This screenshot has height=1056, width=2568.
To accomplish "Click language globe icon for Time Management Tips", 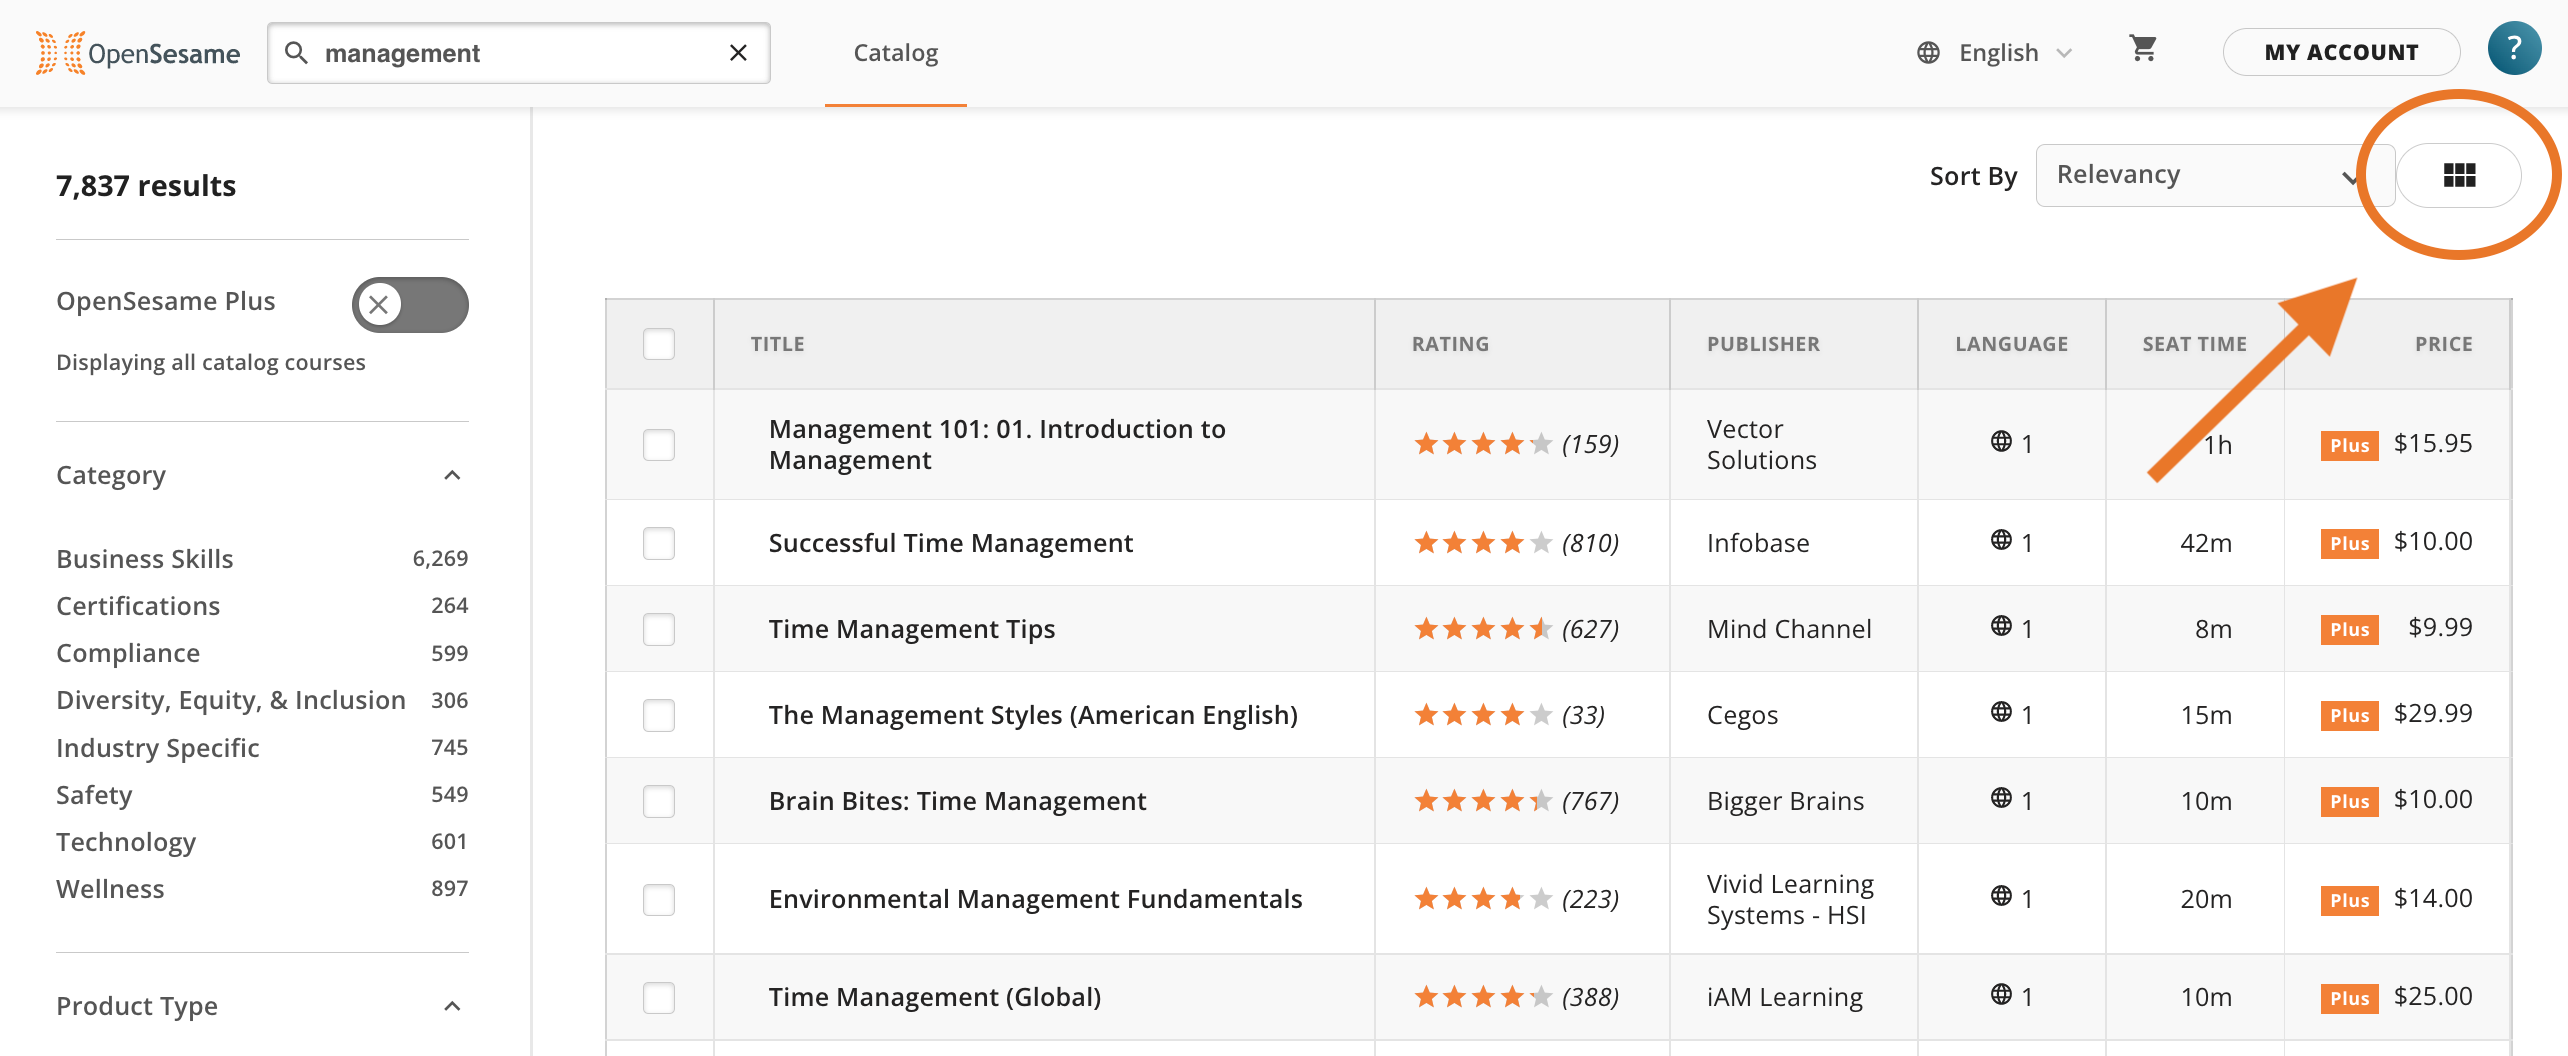I will [2001, 626].
